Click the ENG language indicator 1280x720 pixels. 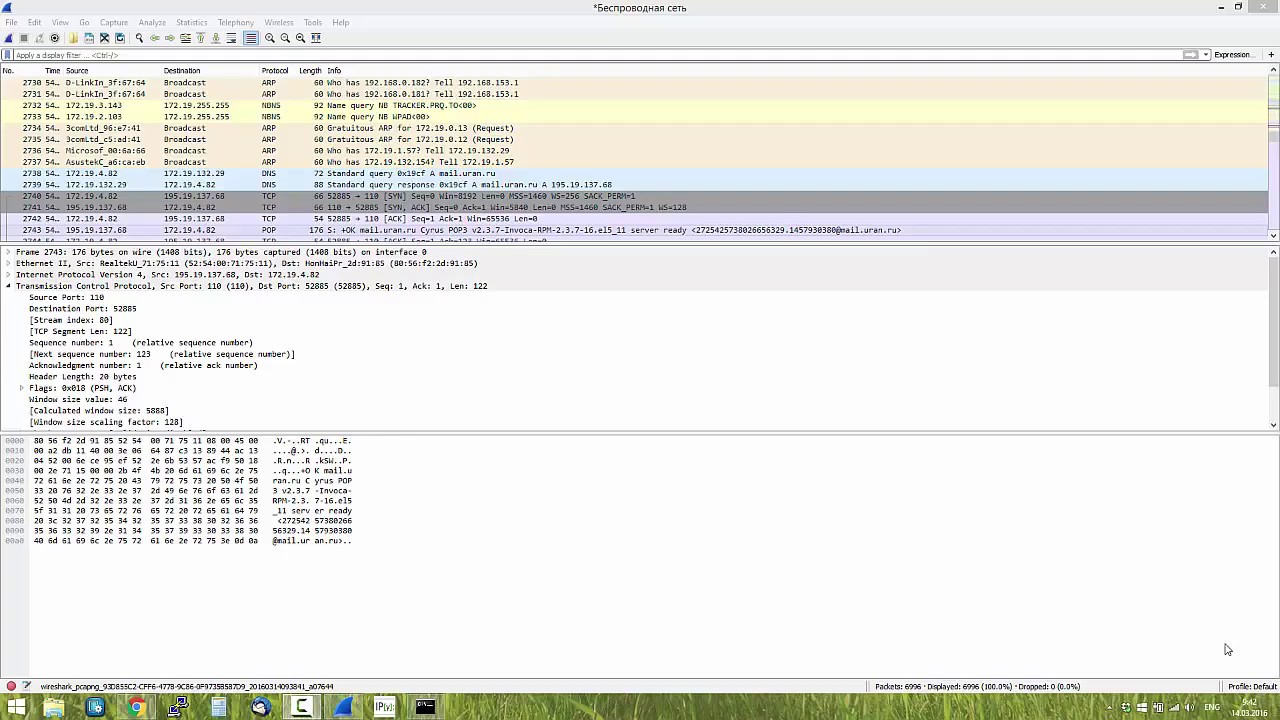(1211, 708)
